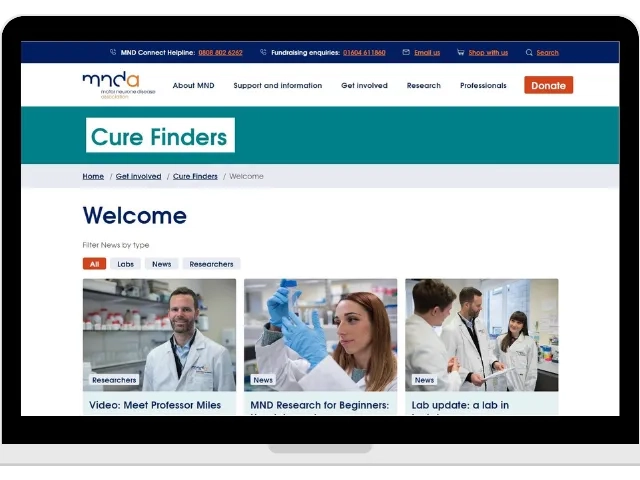This screenshot has width=640, height=480.
Task: Call helpline number 0808 802 6262 link
Action: click(x=220, y=52)
